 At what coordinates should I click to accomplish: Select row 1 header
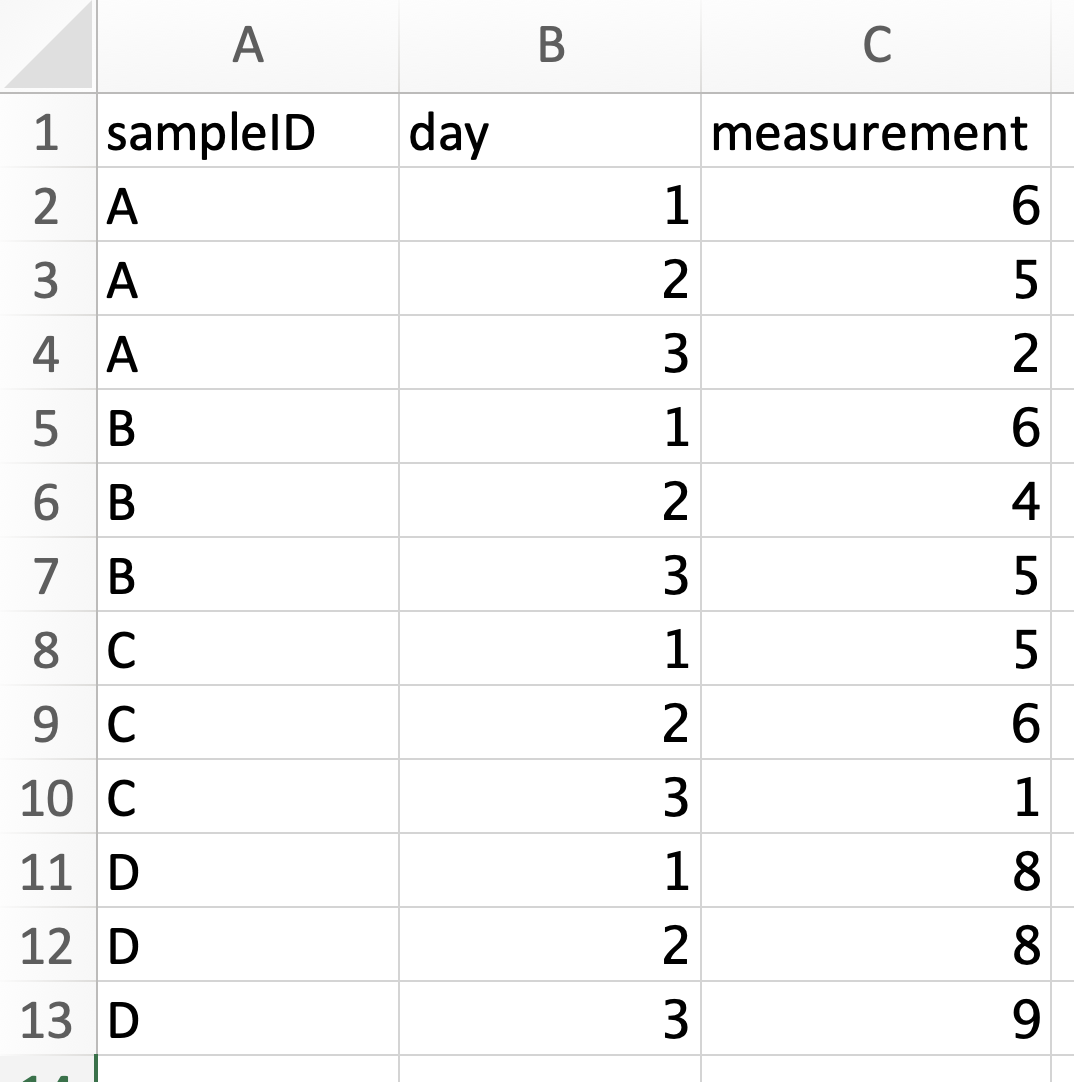(47, 133)
